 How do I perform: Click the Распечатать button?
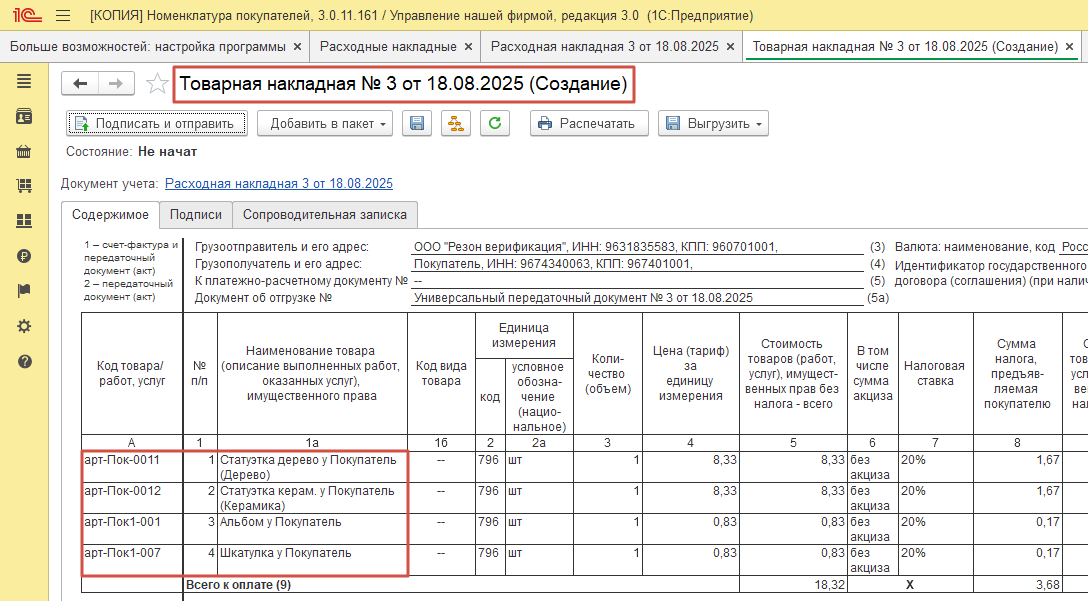tap(589, 124)
